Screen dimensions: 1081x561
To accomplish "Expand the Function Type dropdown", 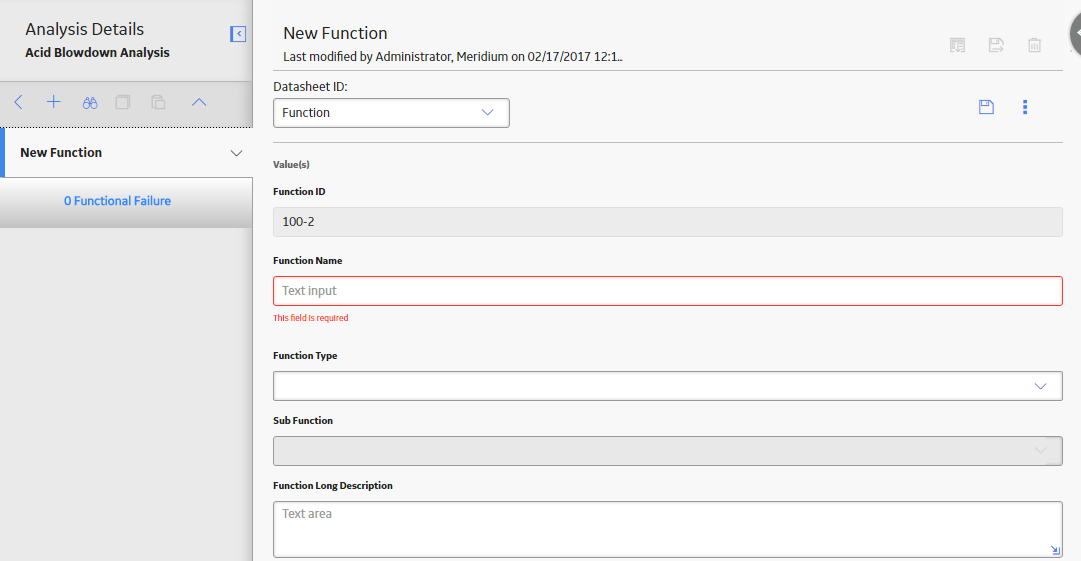I will [x=667, y=386].
